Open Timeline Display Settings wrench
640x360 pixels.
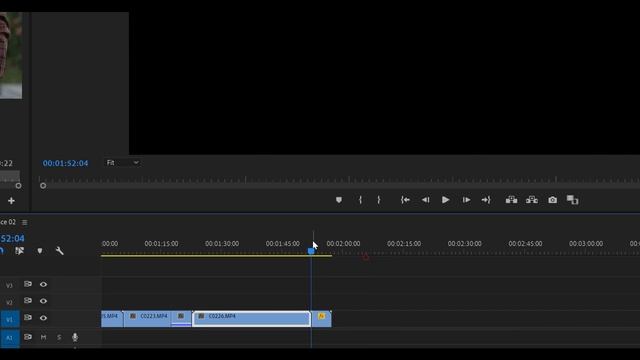tap(60, 251)
